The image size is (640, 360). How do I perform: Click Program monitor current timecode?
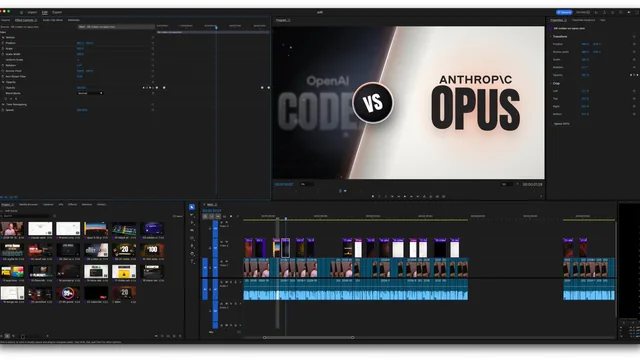coord(284,184)
